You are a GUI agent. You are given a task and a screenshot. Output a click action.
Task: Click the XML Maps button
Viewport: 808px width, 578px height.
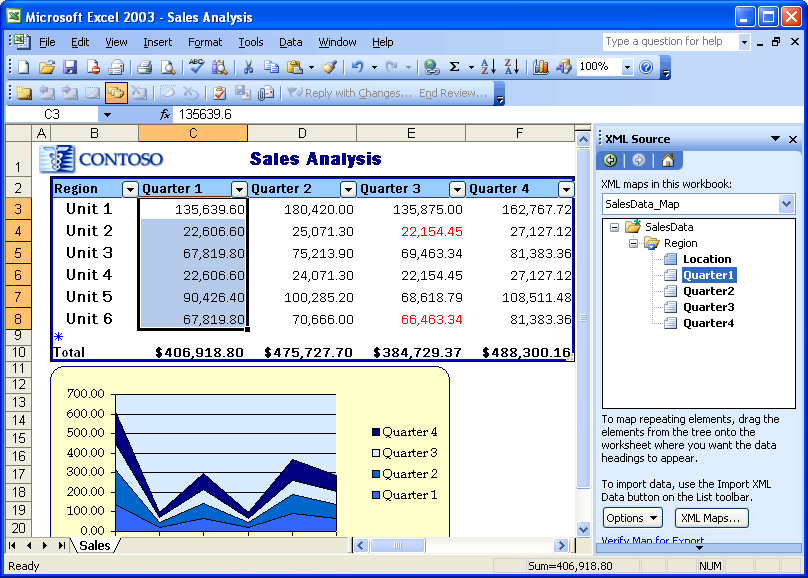[x=711, y=518]
